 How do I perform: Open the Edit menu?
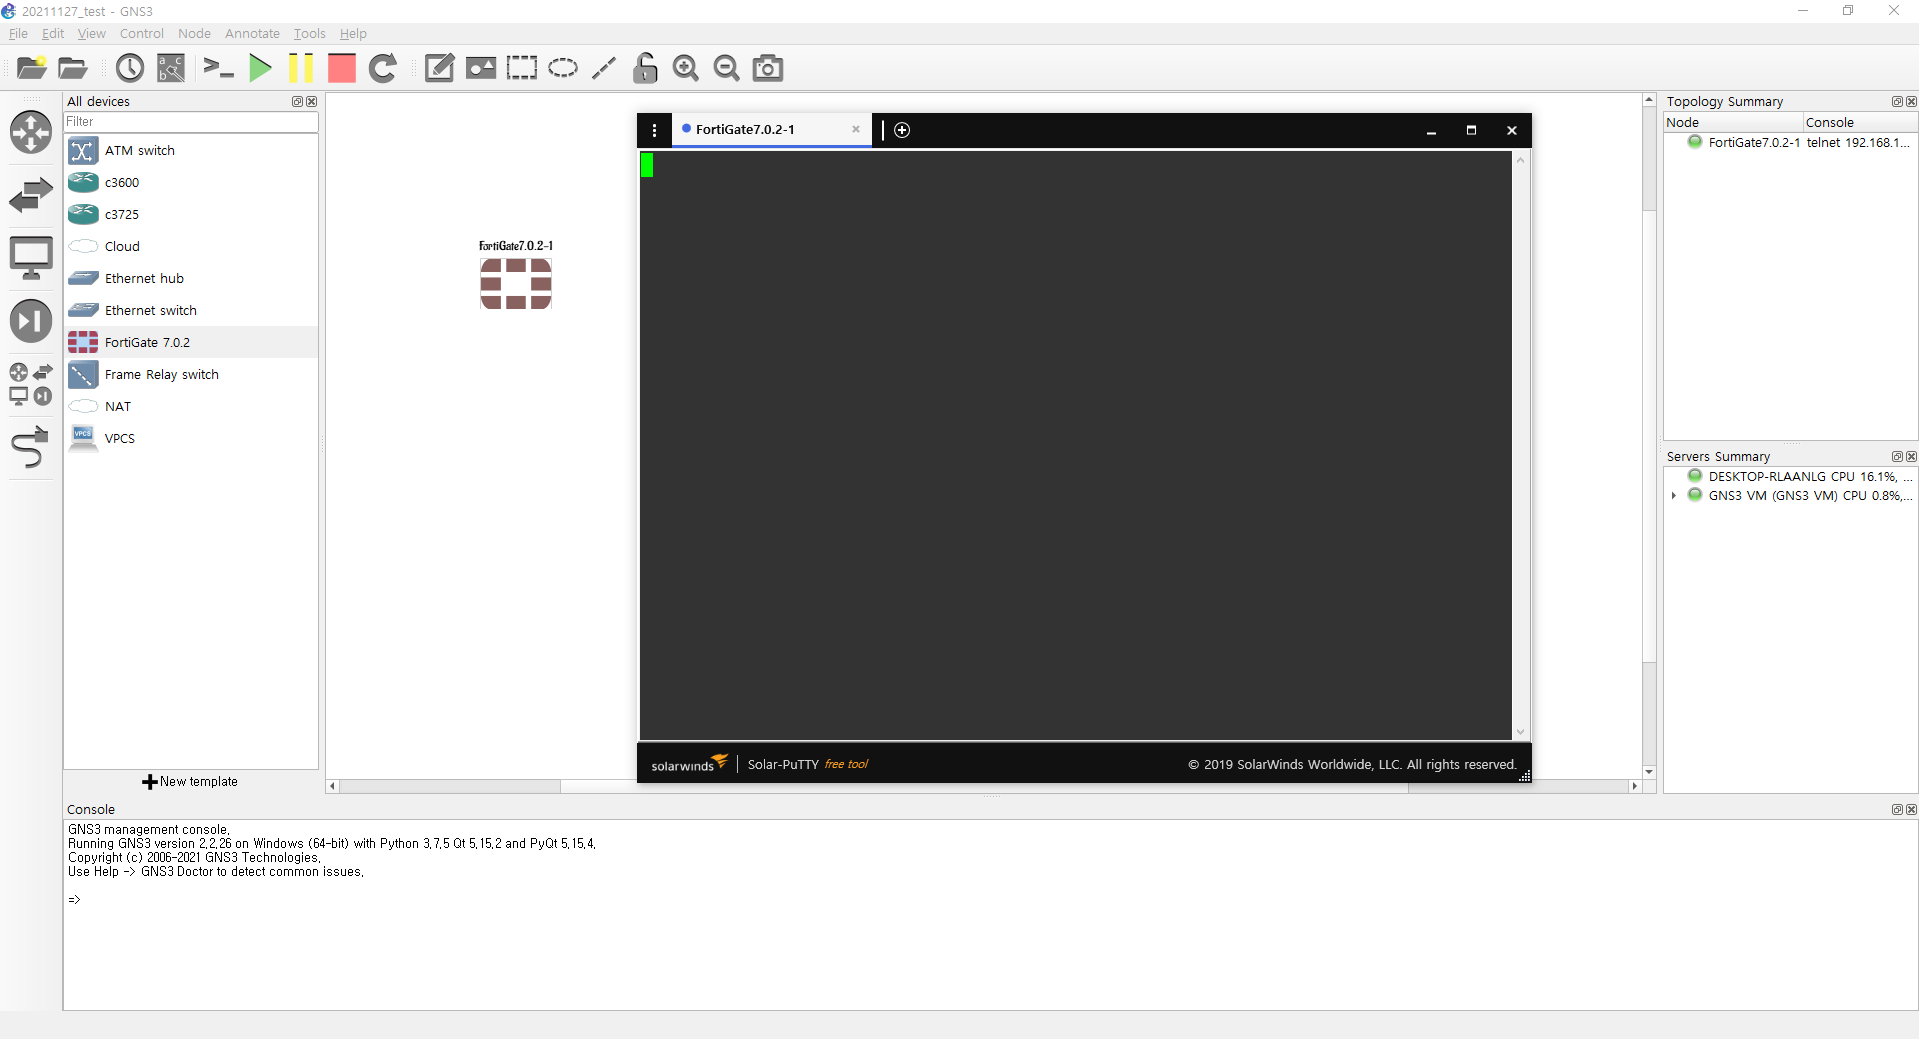(53, 33)
